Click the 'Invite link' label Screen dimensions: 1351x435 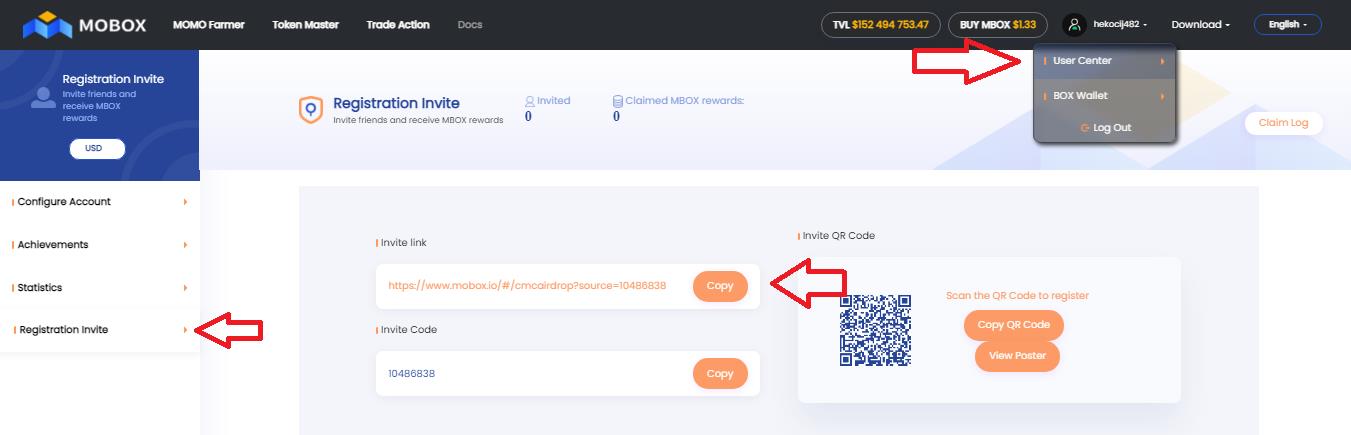tap(404, 243)
